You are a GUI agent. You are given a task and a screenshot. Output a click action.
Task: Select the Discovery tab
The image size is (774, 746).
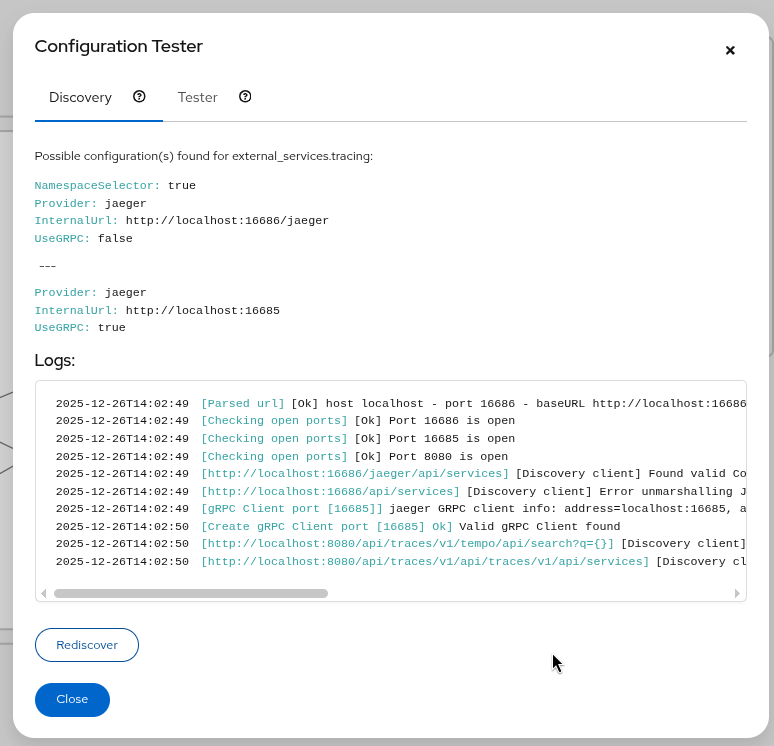point(80,98)
